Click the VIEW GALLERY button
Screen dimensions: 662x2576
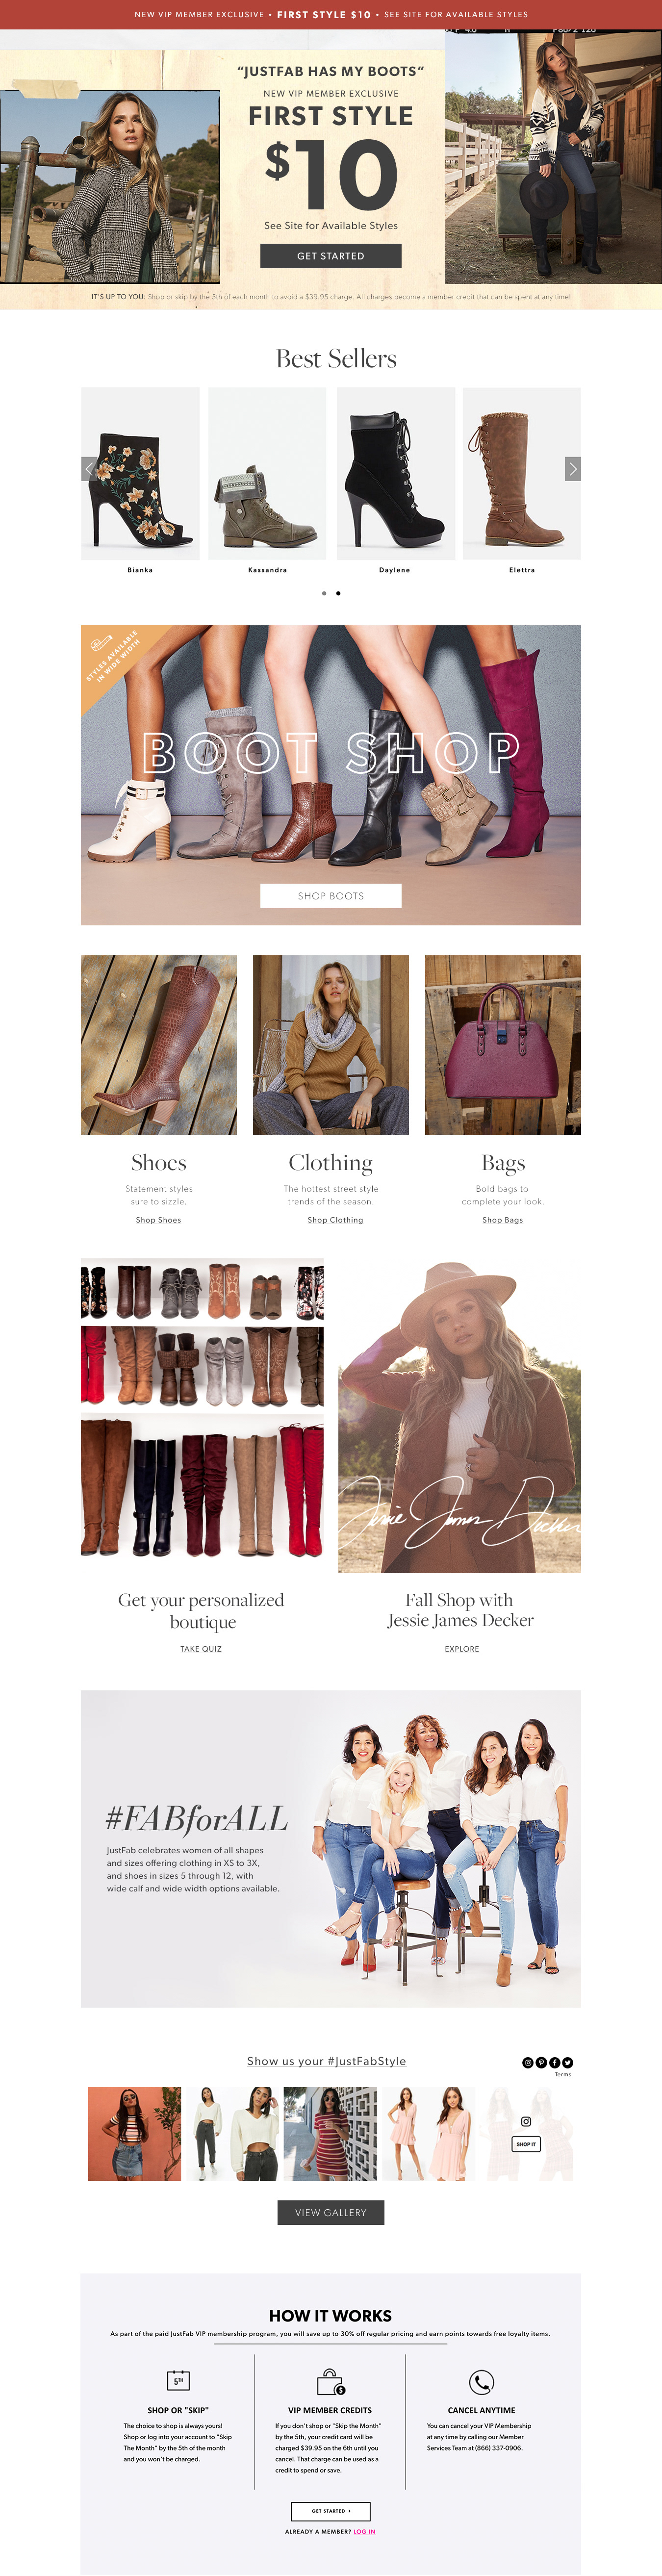click(x=331, y=2212)
